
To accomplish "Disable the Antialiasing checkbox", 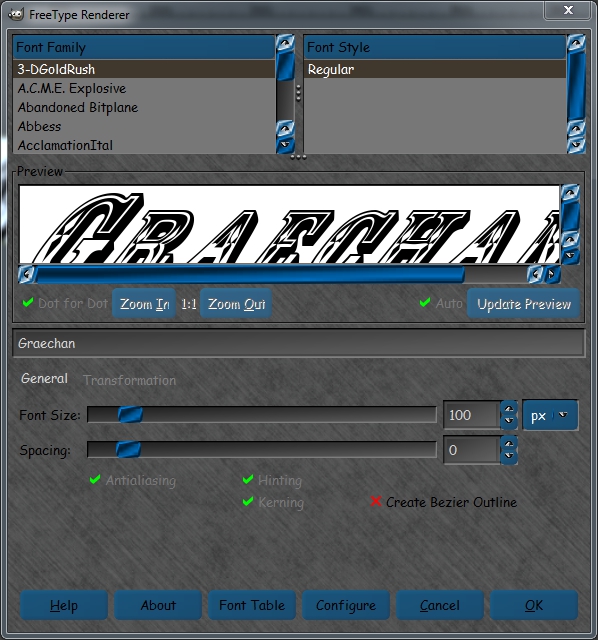I will point(133,480).
